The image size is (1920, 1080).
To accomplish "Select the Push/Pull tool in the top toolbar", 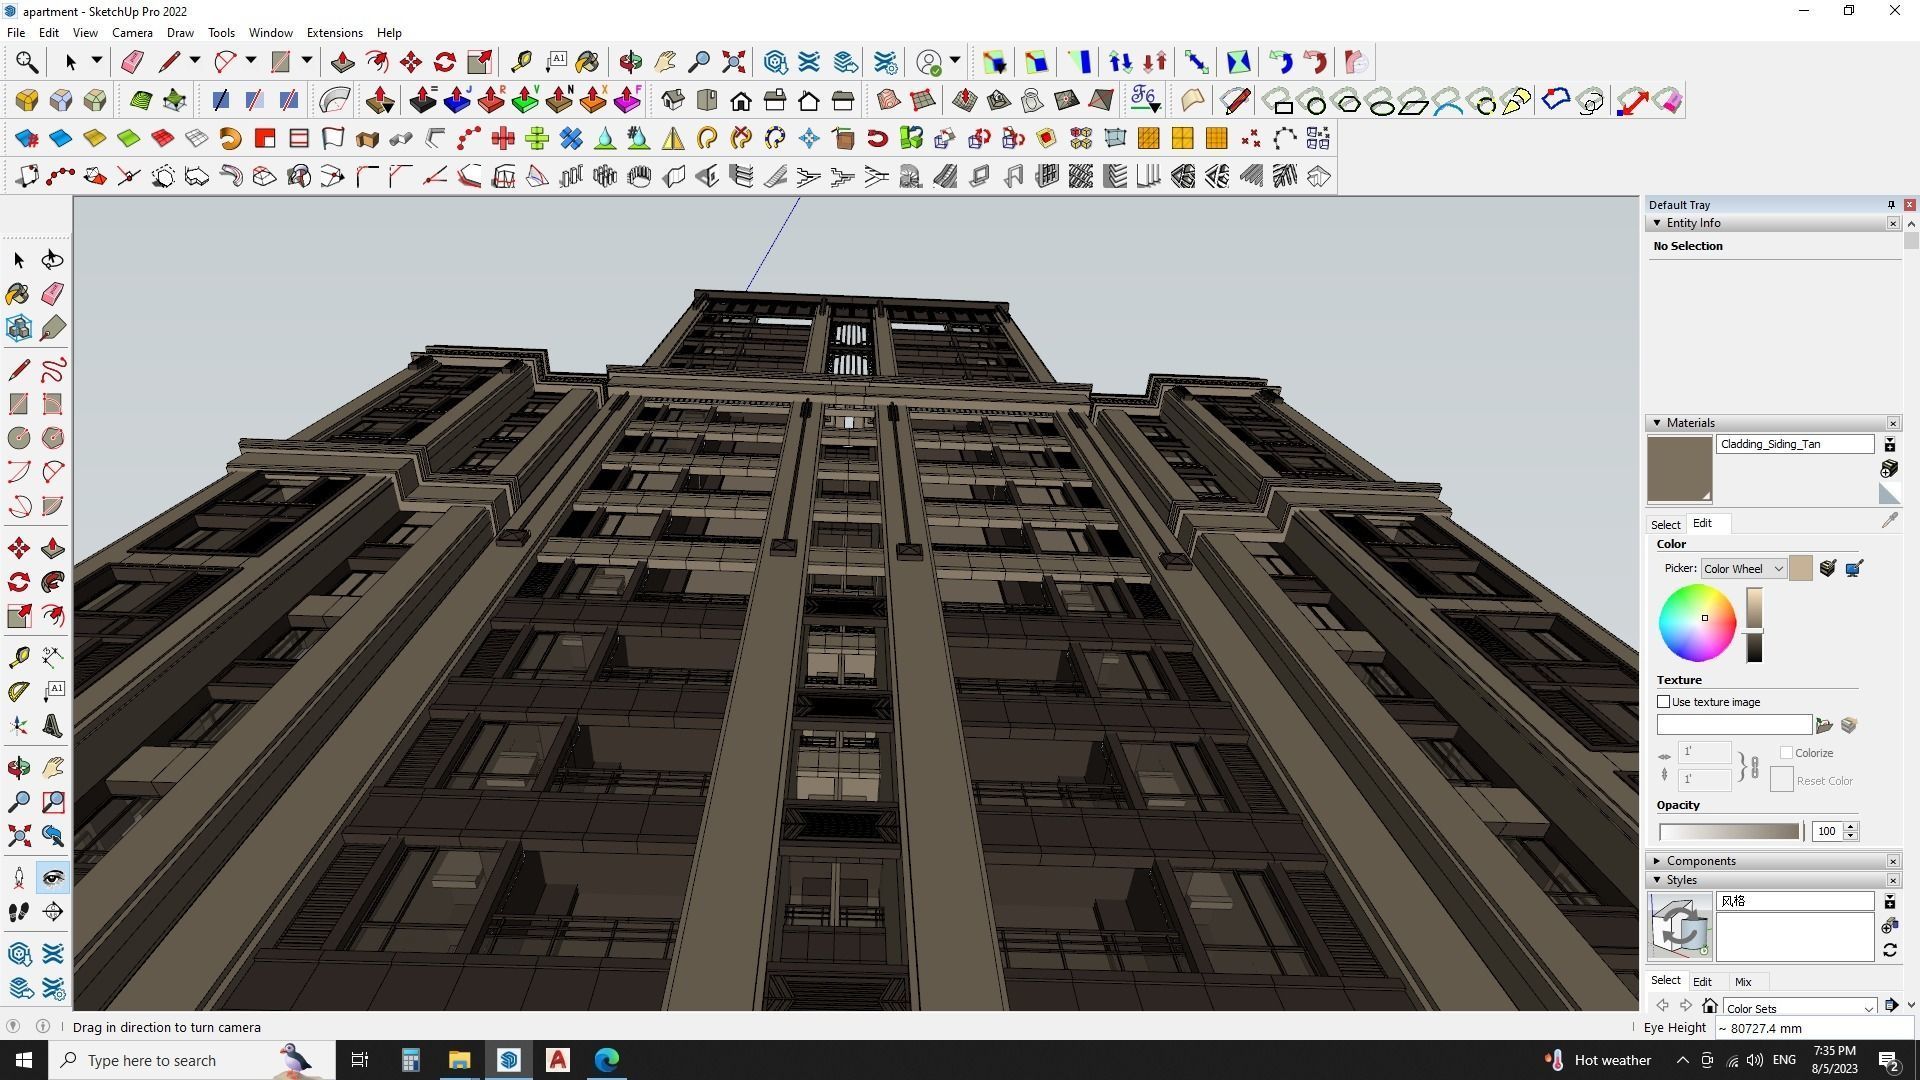I will (x=343, y=62).
